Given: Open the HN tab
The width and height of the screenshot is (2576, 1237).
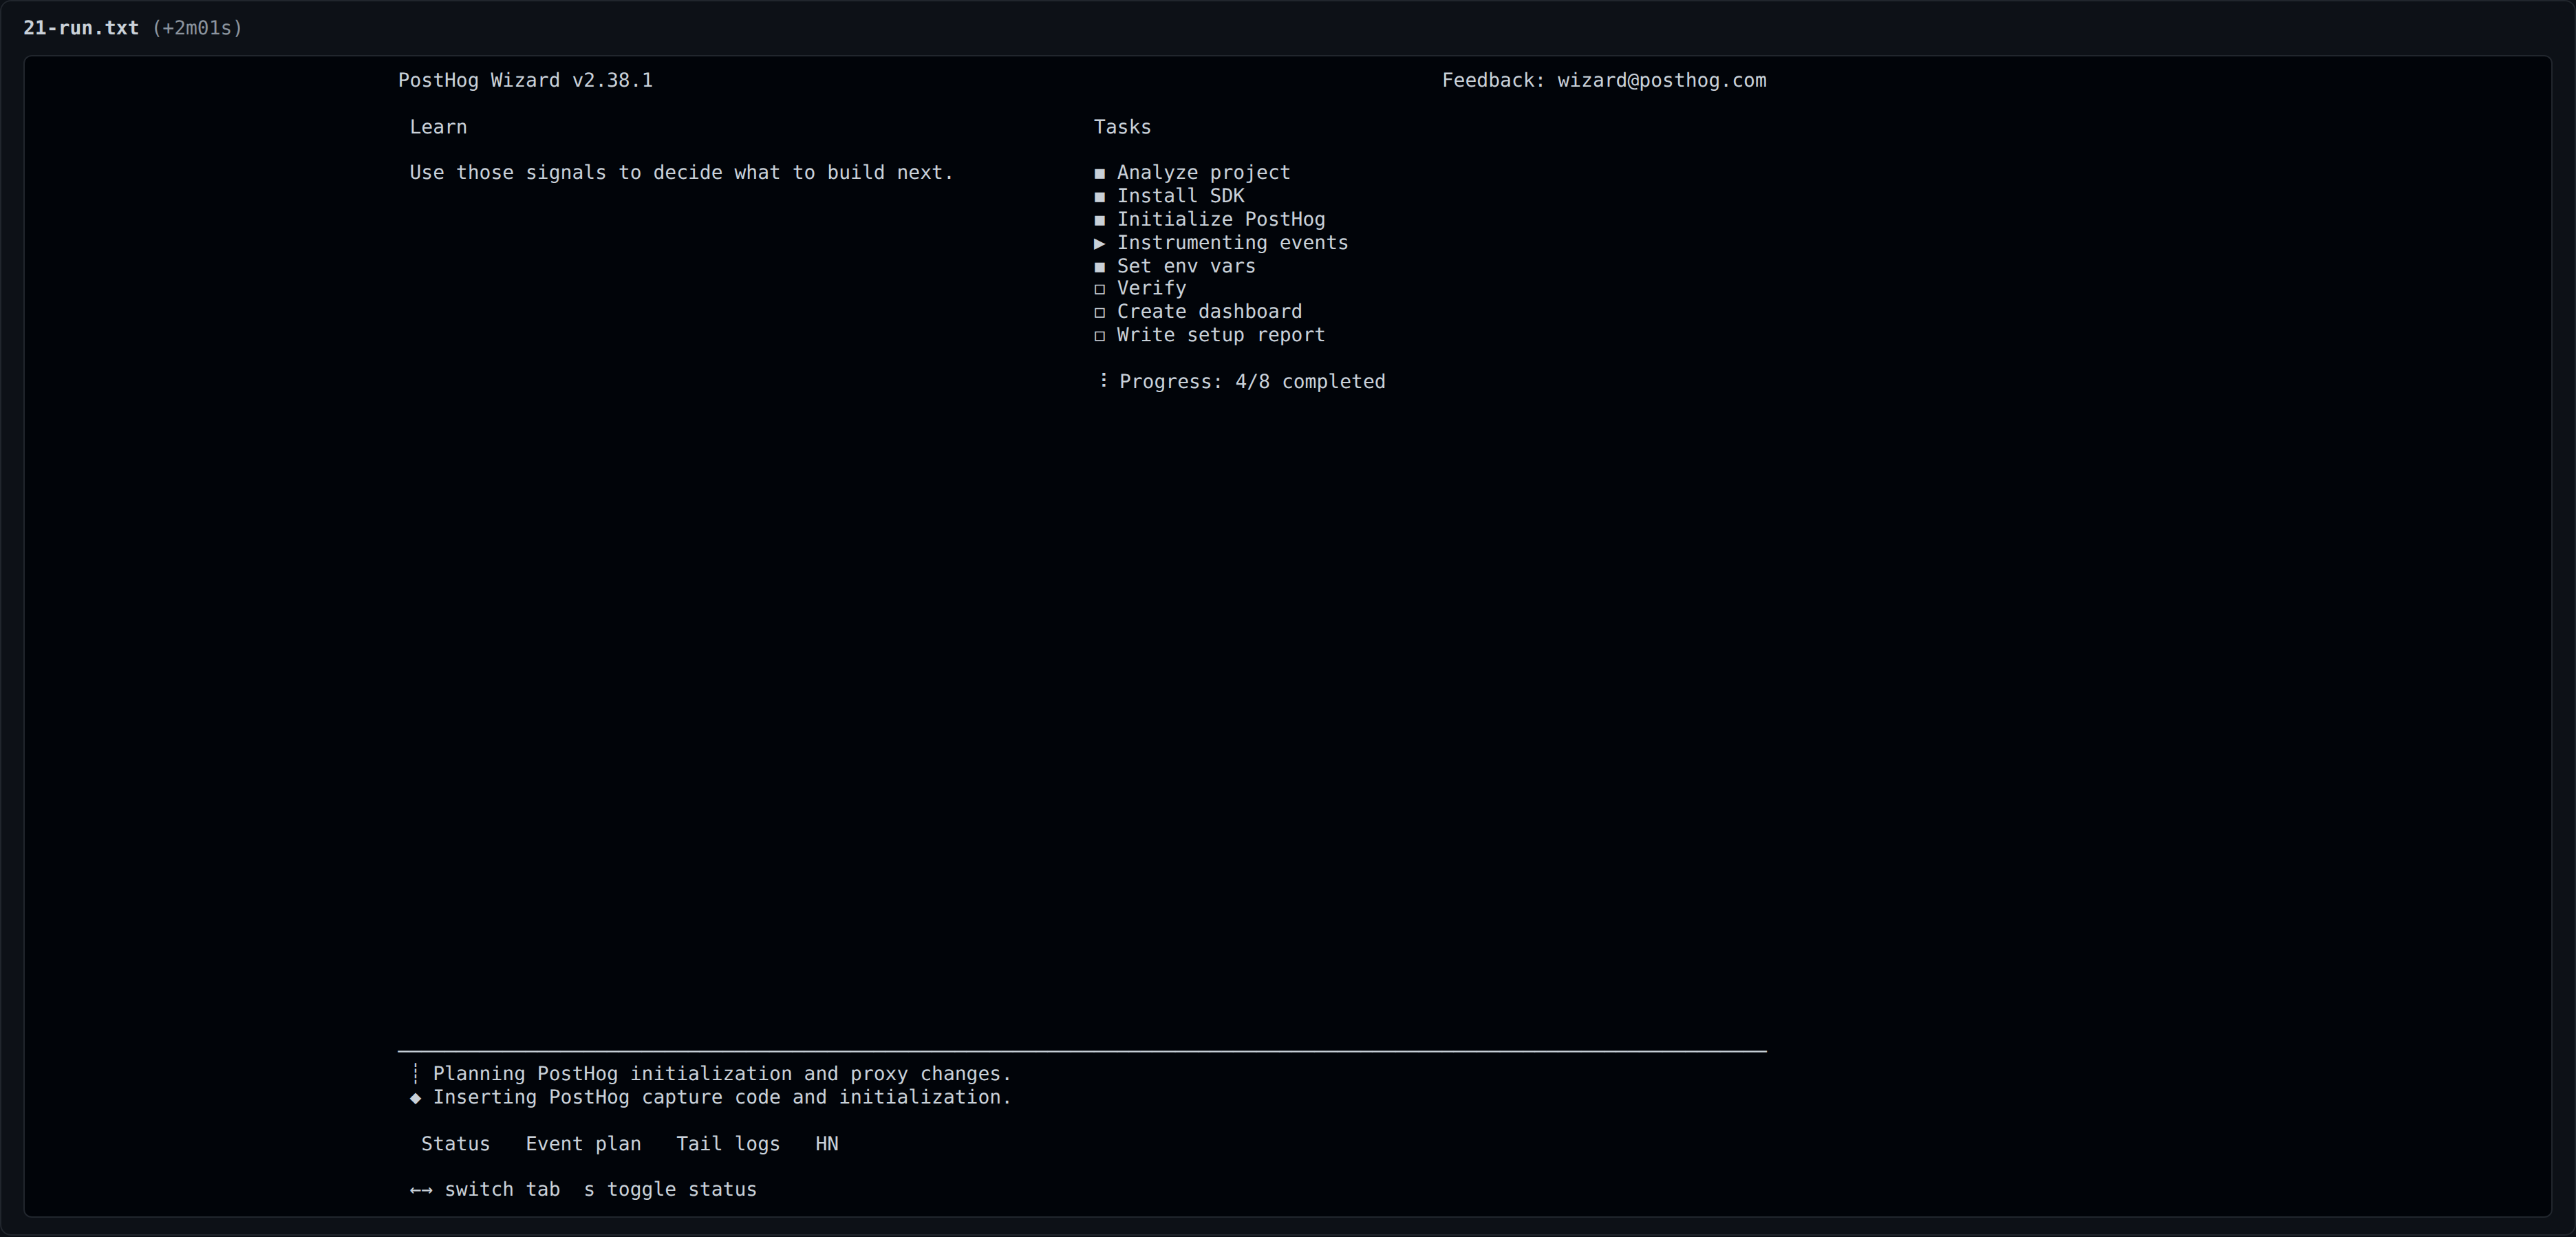Looking at the screenshot, I should (x=827, y=1143).
